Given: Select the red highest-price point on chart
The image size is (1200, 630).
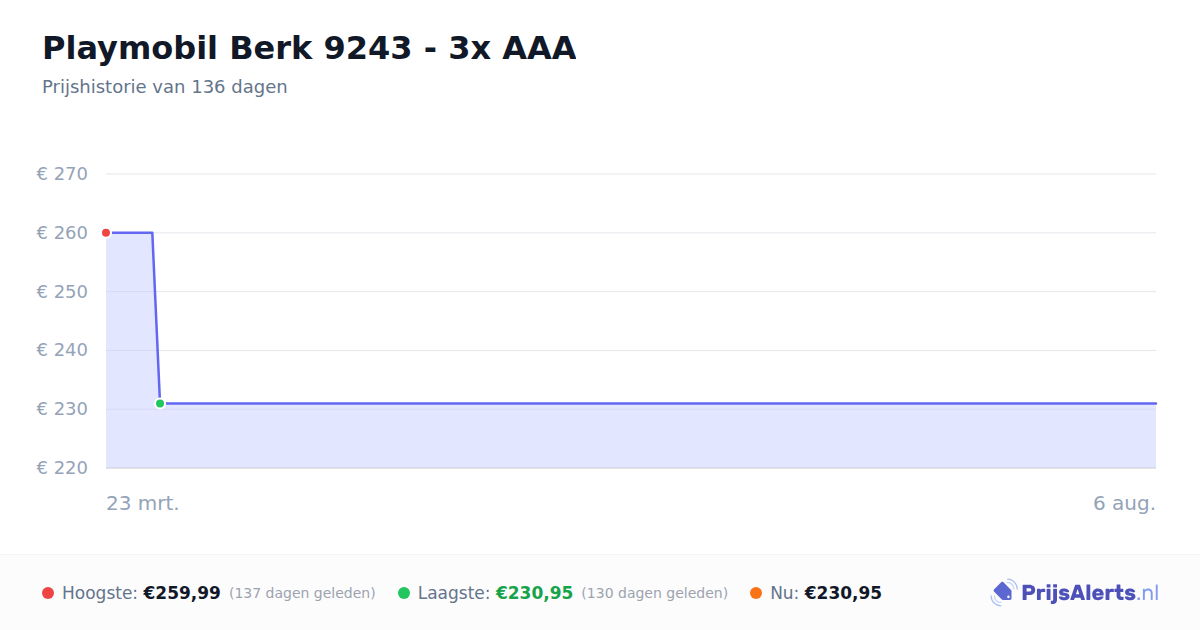Looking at the screenshot, I should 106,233.
